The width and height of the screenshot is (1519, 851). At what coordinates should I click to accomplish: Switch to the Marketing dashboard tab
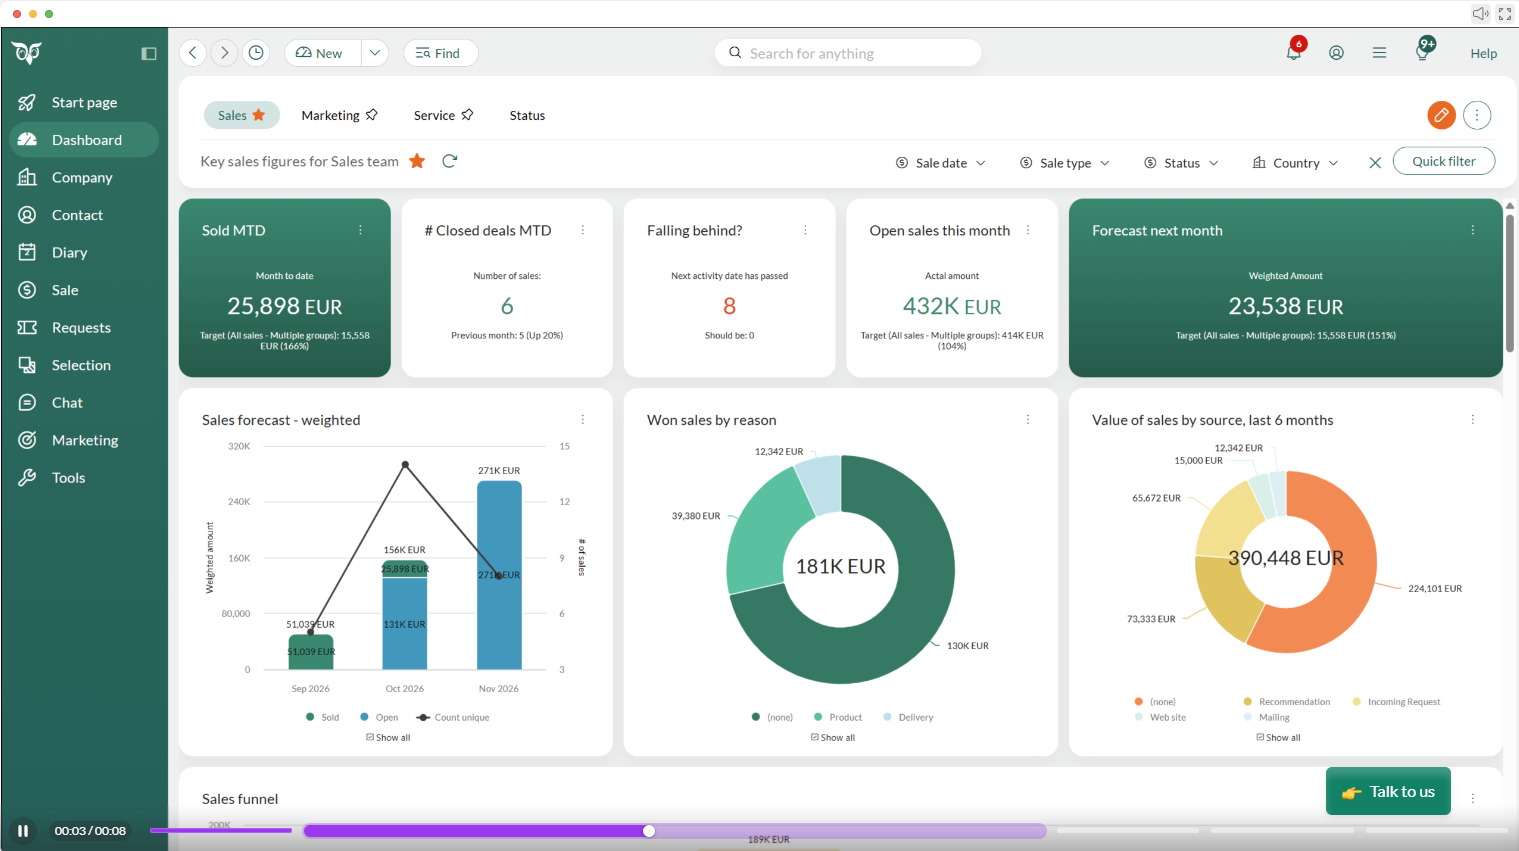click(x=339, y=115)
